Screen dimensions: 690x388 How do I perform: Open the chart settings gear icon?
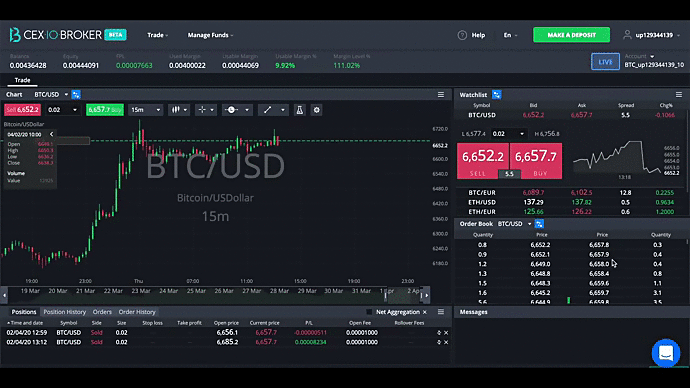click(316, 110)
